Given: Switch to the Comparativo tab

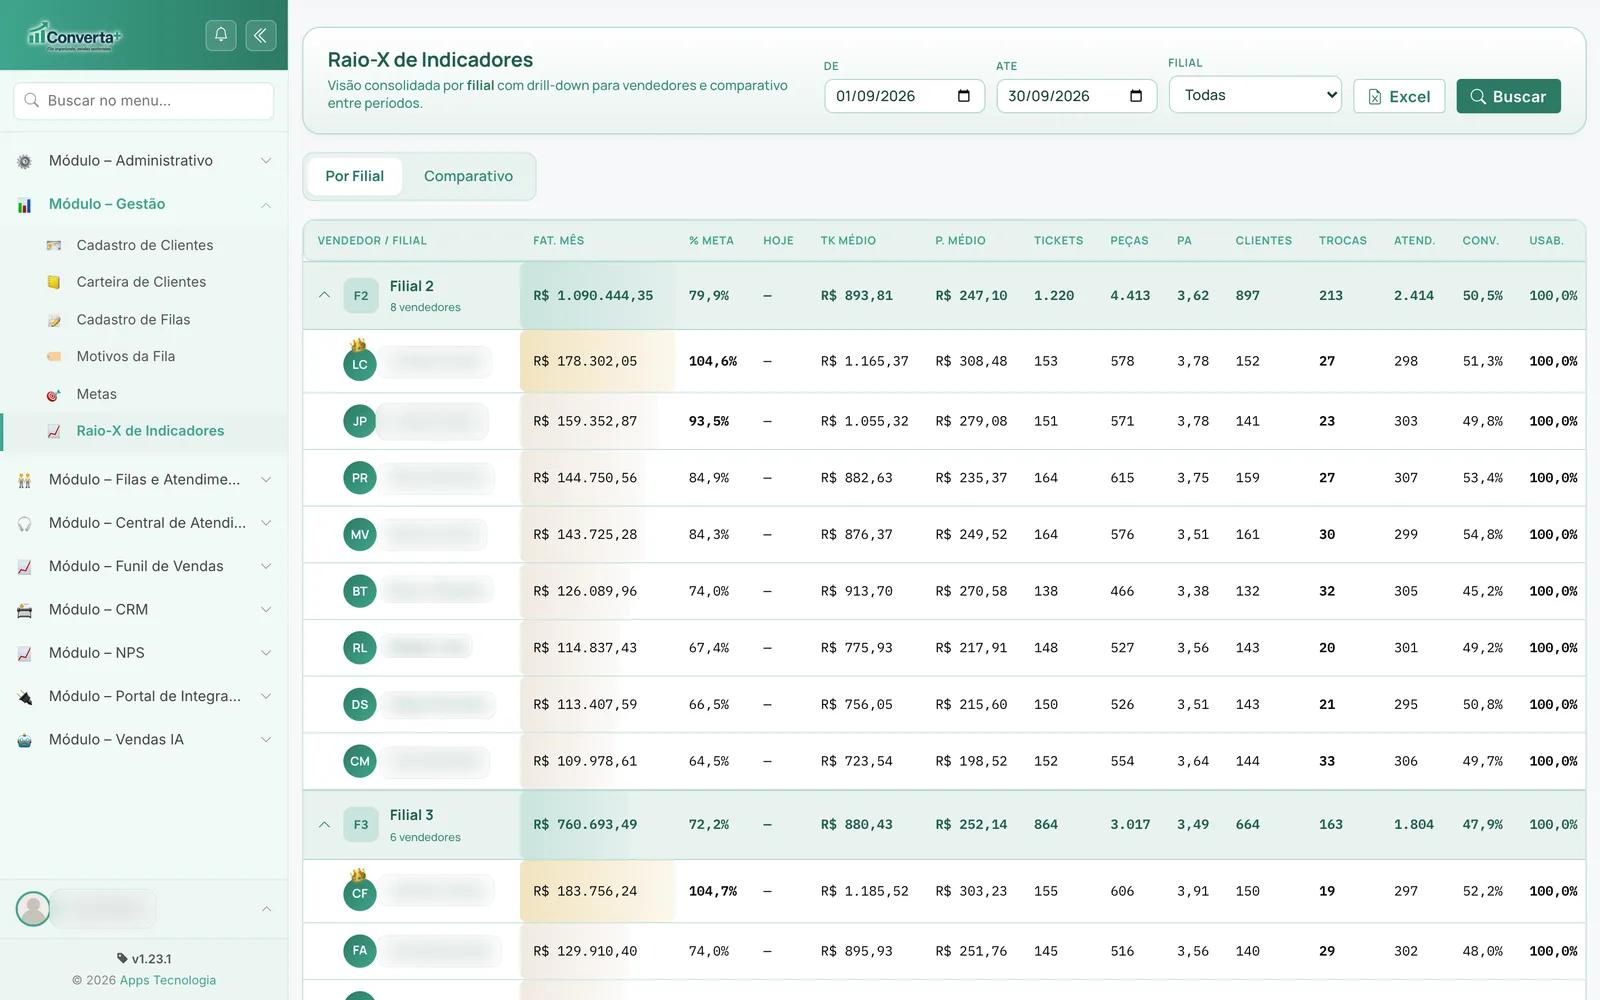Looking at the screenshot, I should [468, 176].
